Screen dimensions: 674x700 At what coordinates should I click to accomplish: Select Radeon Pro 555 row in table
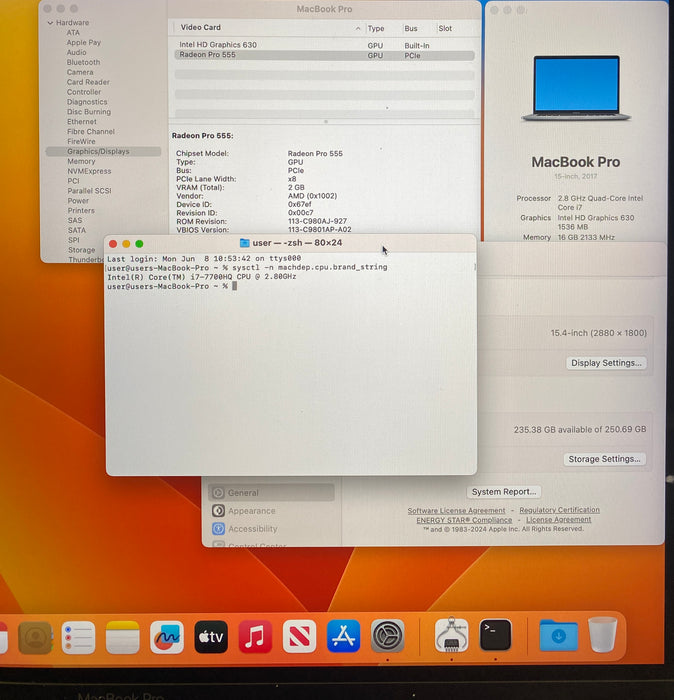pos(324,55)
